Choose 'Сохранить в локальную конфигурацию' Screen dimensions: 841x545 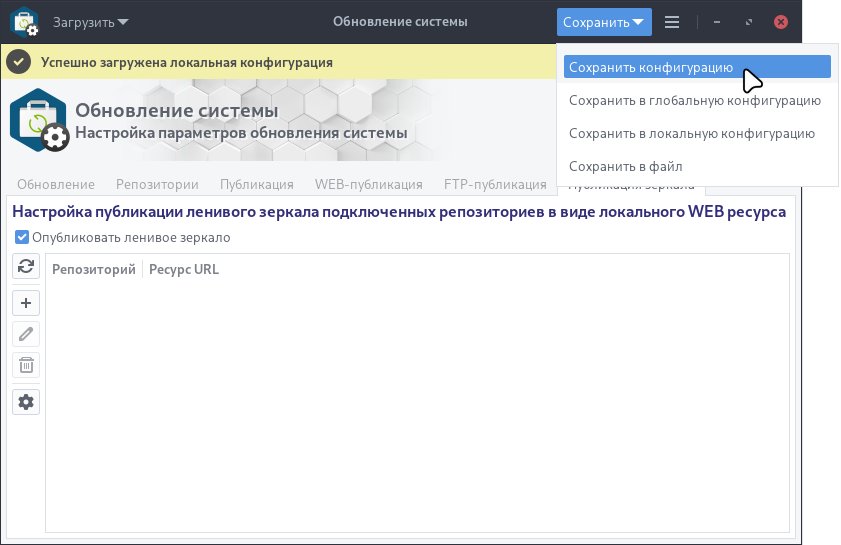[x=697, y=134]
